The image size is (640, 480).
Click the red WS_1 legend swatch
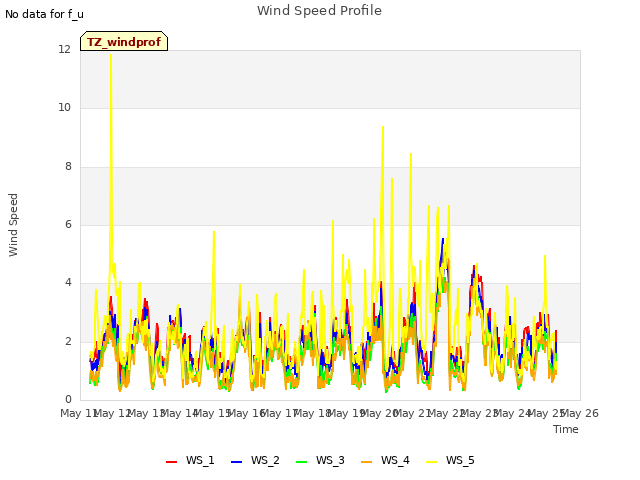[x=171, y=462]
